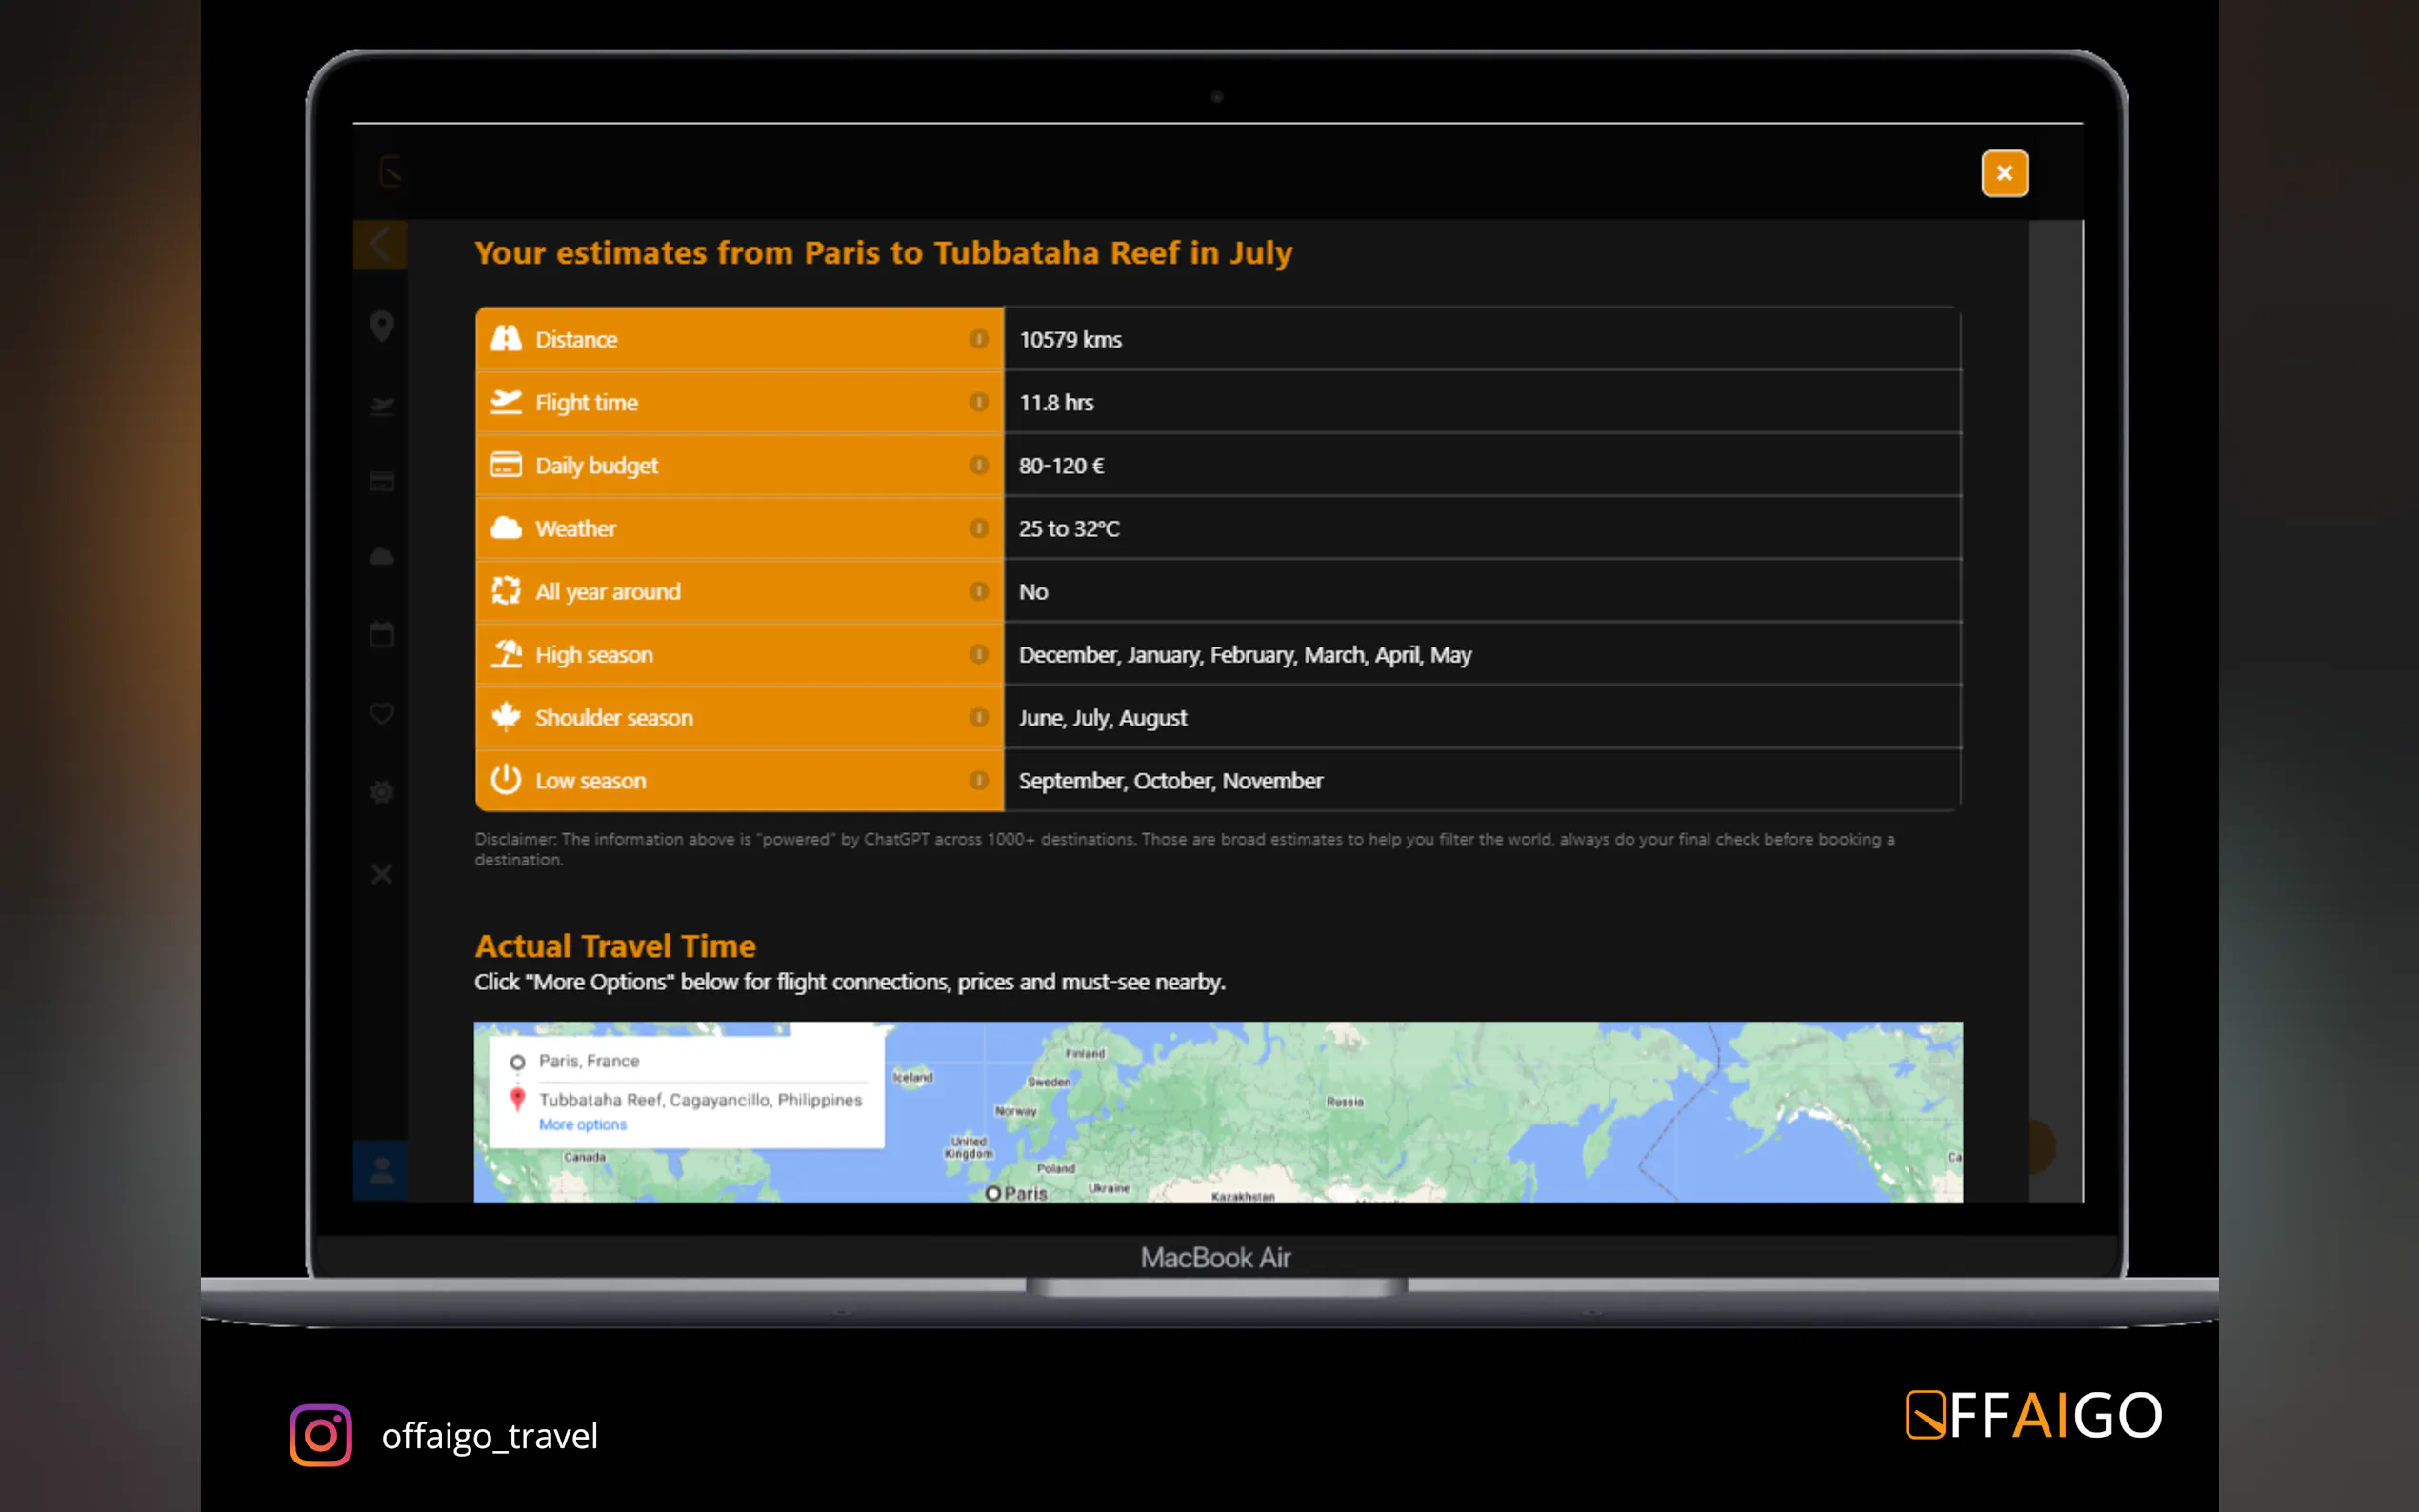Viewport: 2419px width, 1512px height.
Task: Click the Paris marker on the map
Action: 992,1192
